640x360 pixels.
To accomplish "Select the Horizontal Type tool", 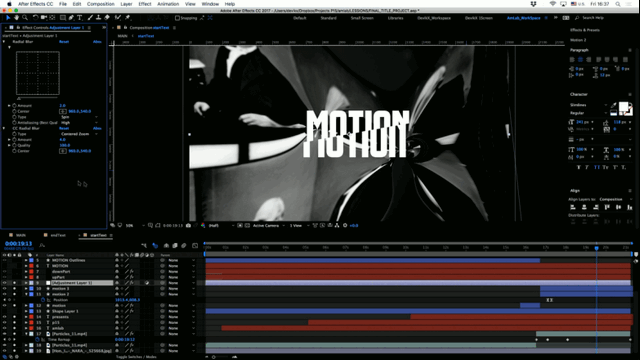I will tap(80, 18).
